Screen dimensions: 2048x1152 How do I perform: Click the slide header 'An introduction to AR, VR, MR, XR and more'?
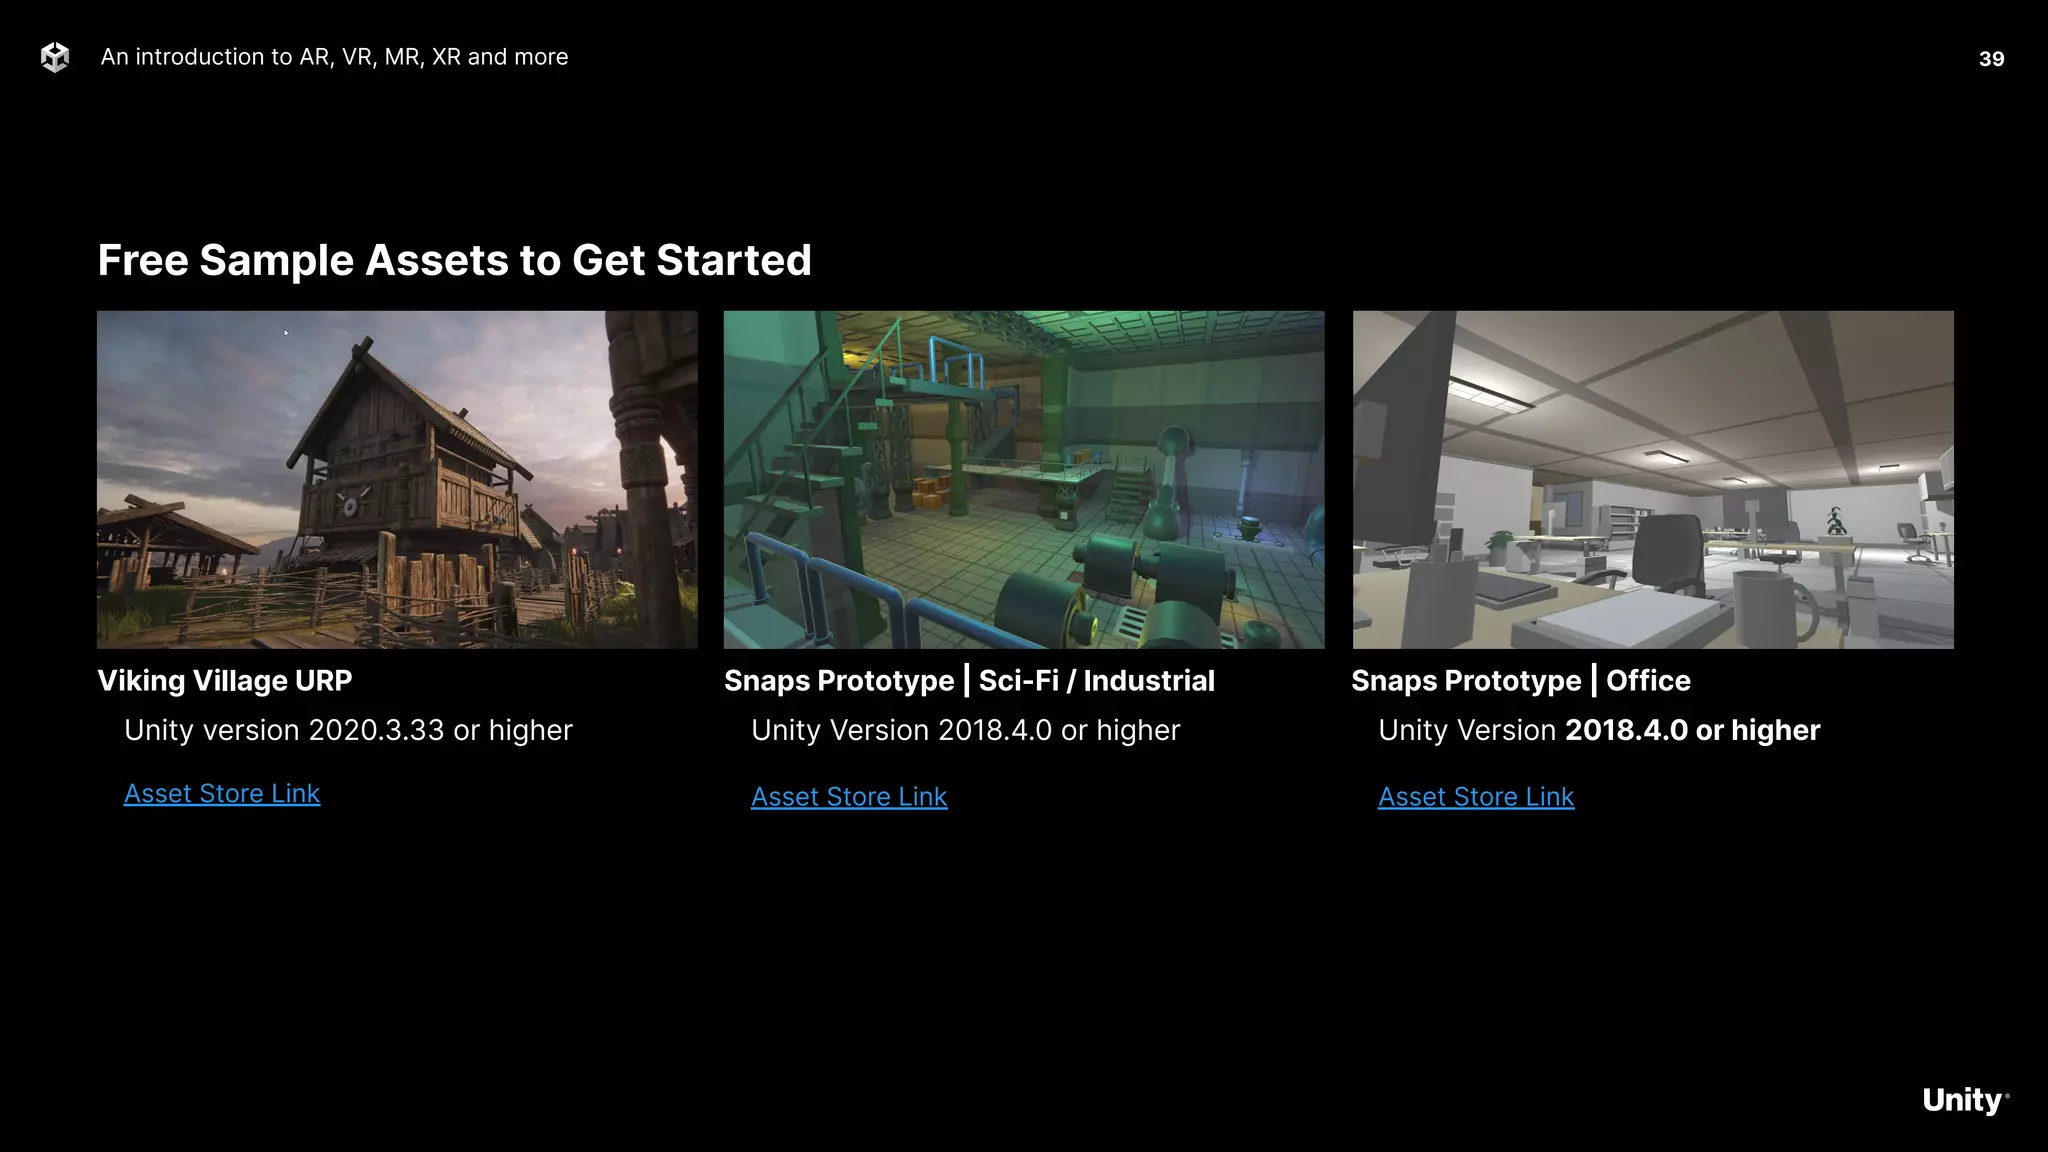click(x=334, y=57)
